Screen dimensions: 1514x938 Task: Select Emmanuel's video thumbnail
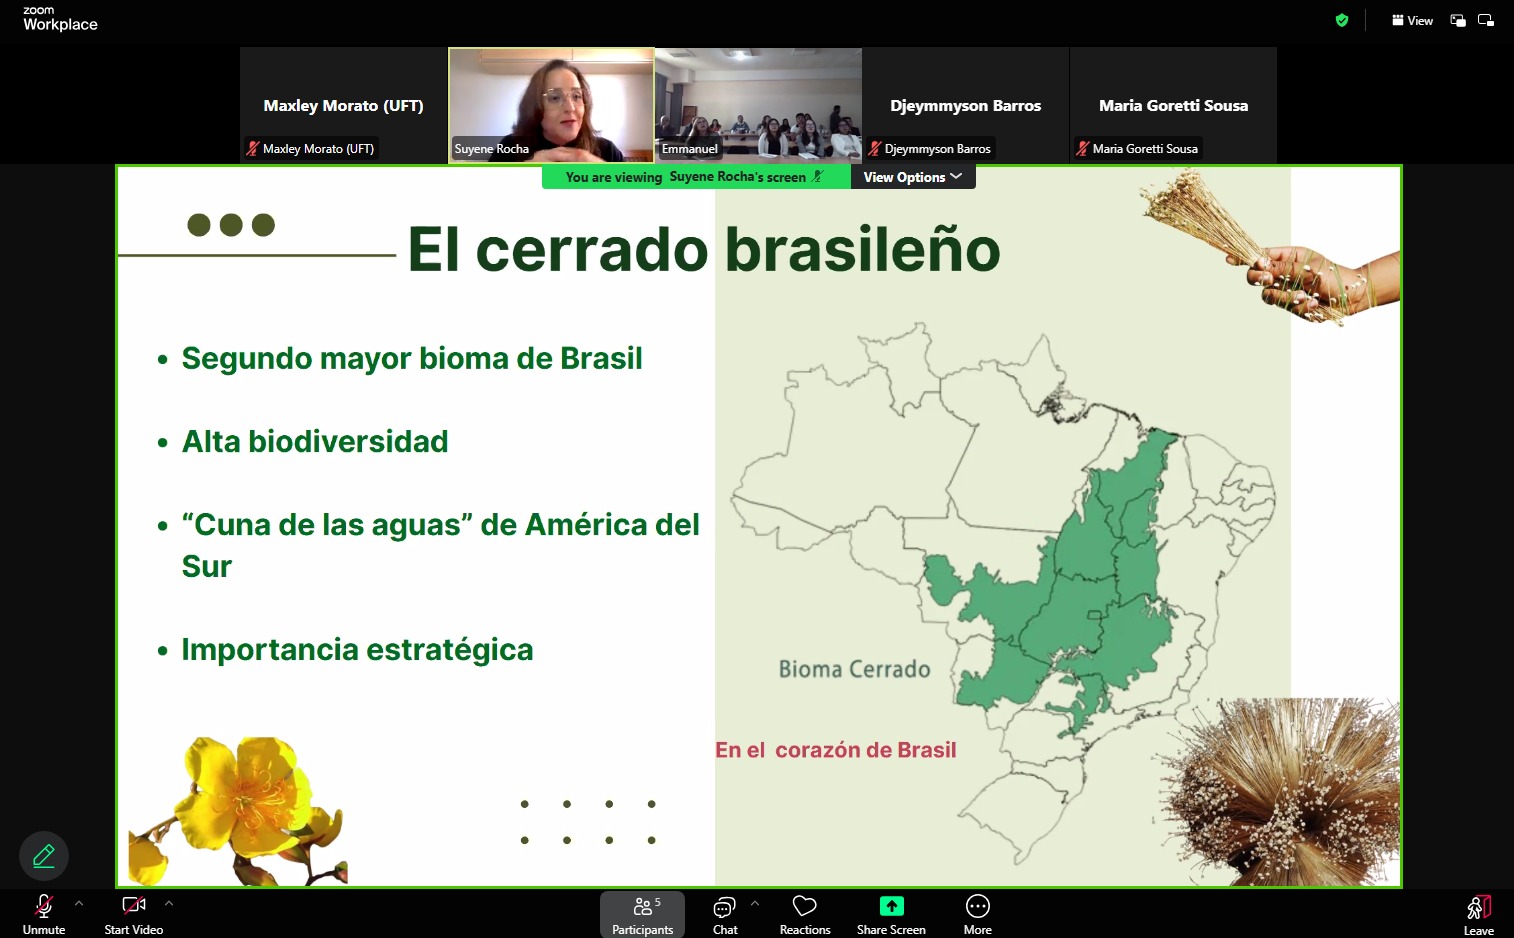click(758, 105)
